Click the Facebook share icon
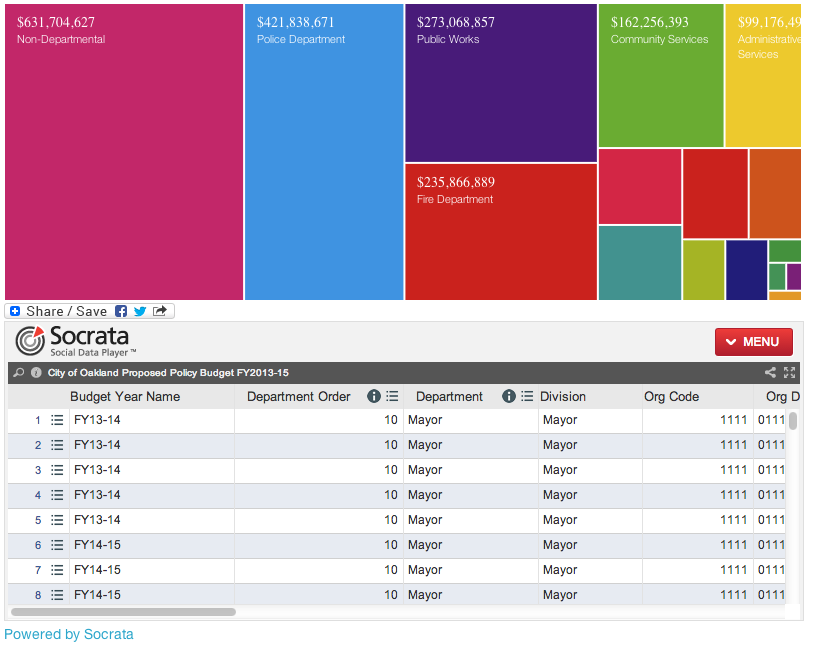The width and height of the screenshot is (818, 647). [x=121, y=311]
